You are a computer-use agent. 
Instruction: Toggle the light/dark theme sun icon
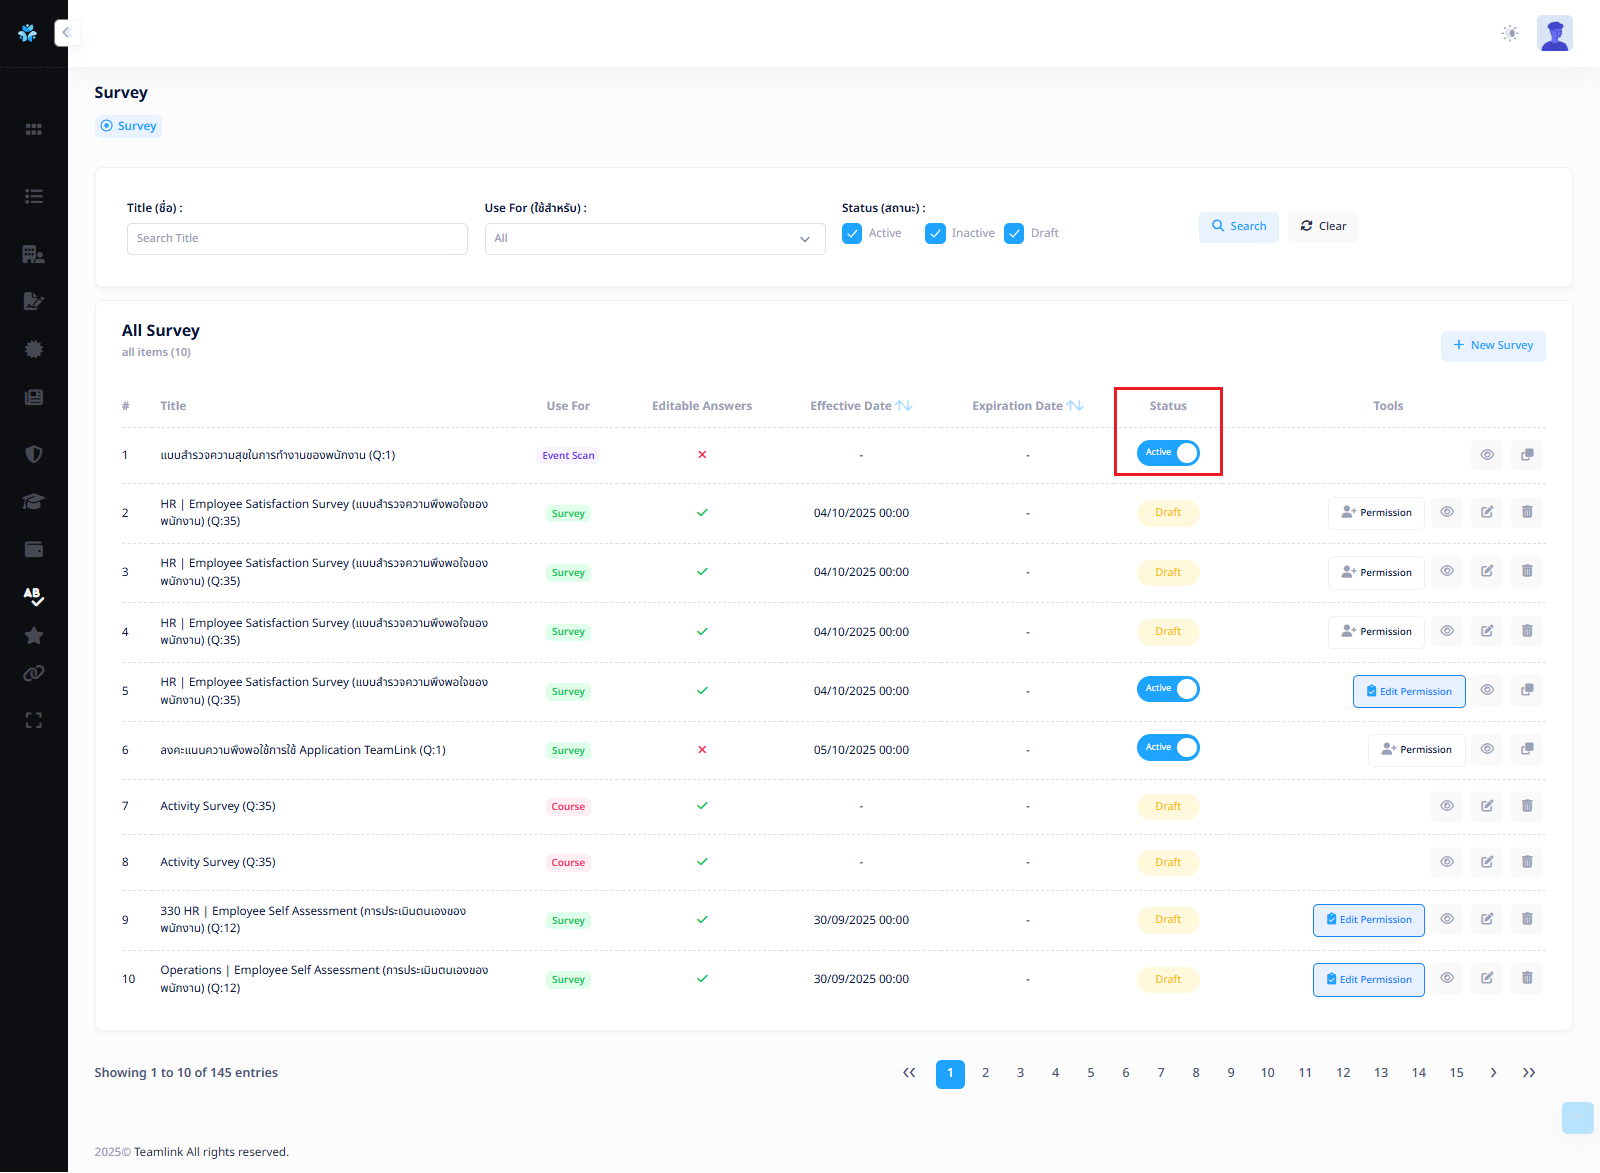(1510, 33)
